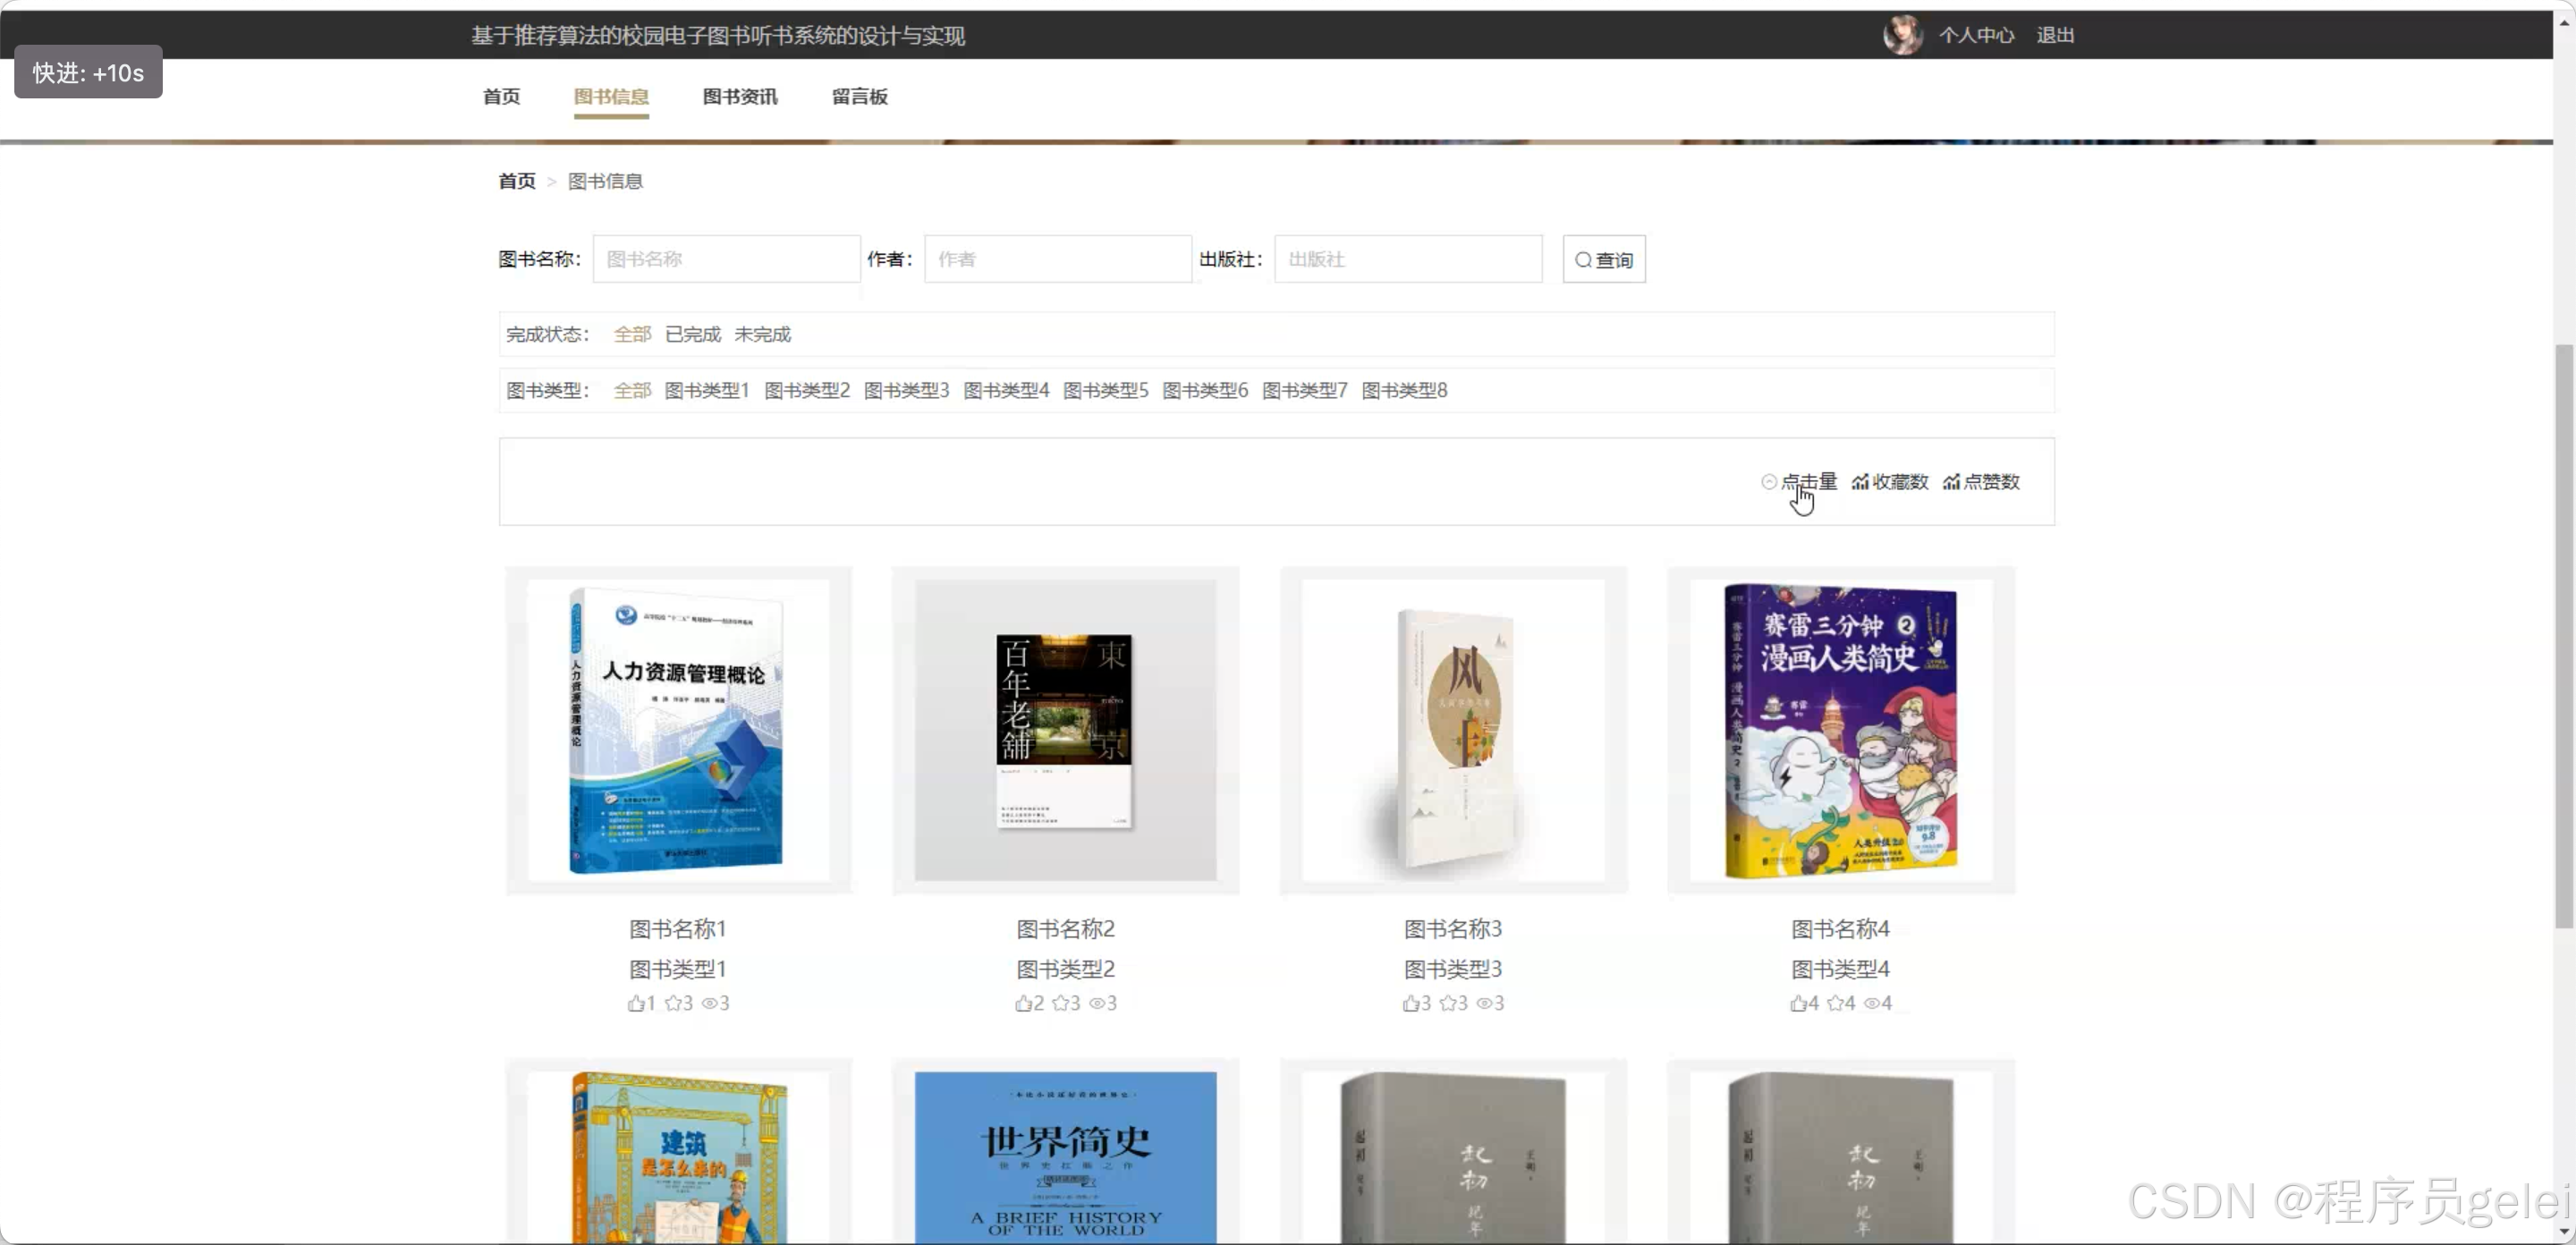Open 赛雷三分钟漫画人类简史 book cover

[1839, 730]
